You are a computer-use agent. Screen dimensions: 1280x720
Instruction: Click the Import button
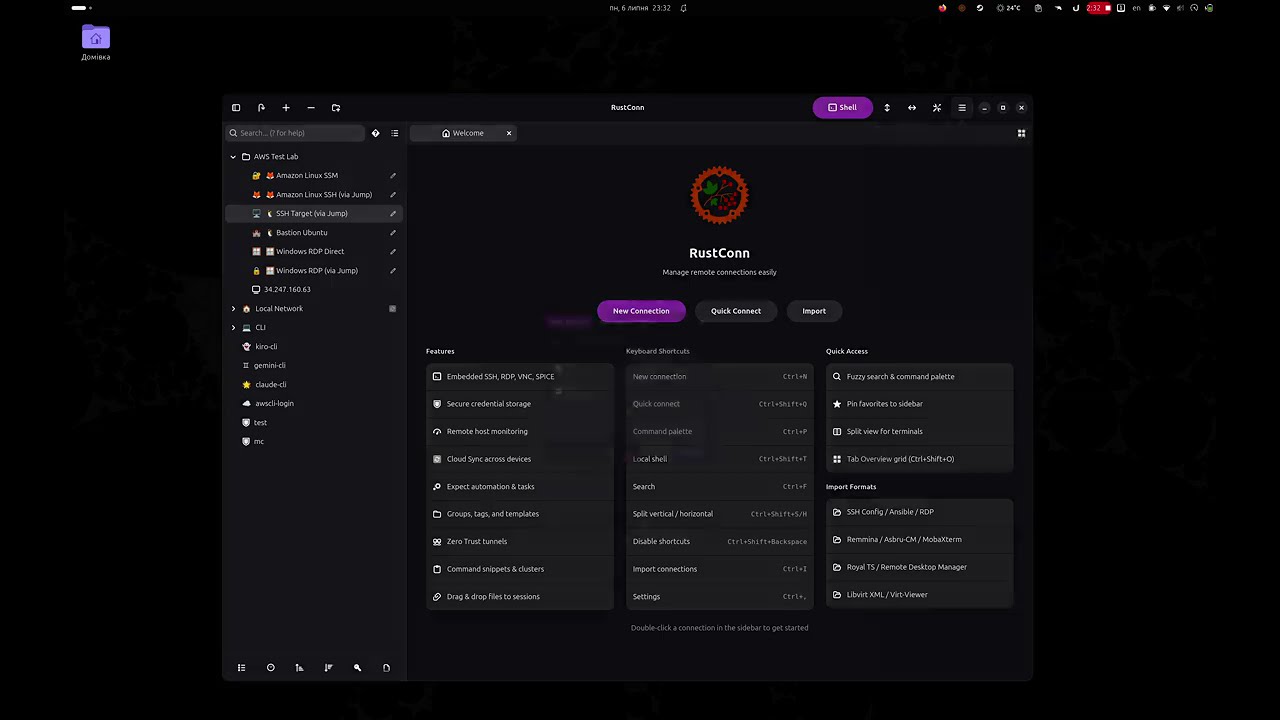click(x=814, y=311)
